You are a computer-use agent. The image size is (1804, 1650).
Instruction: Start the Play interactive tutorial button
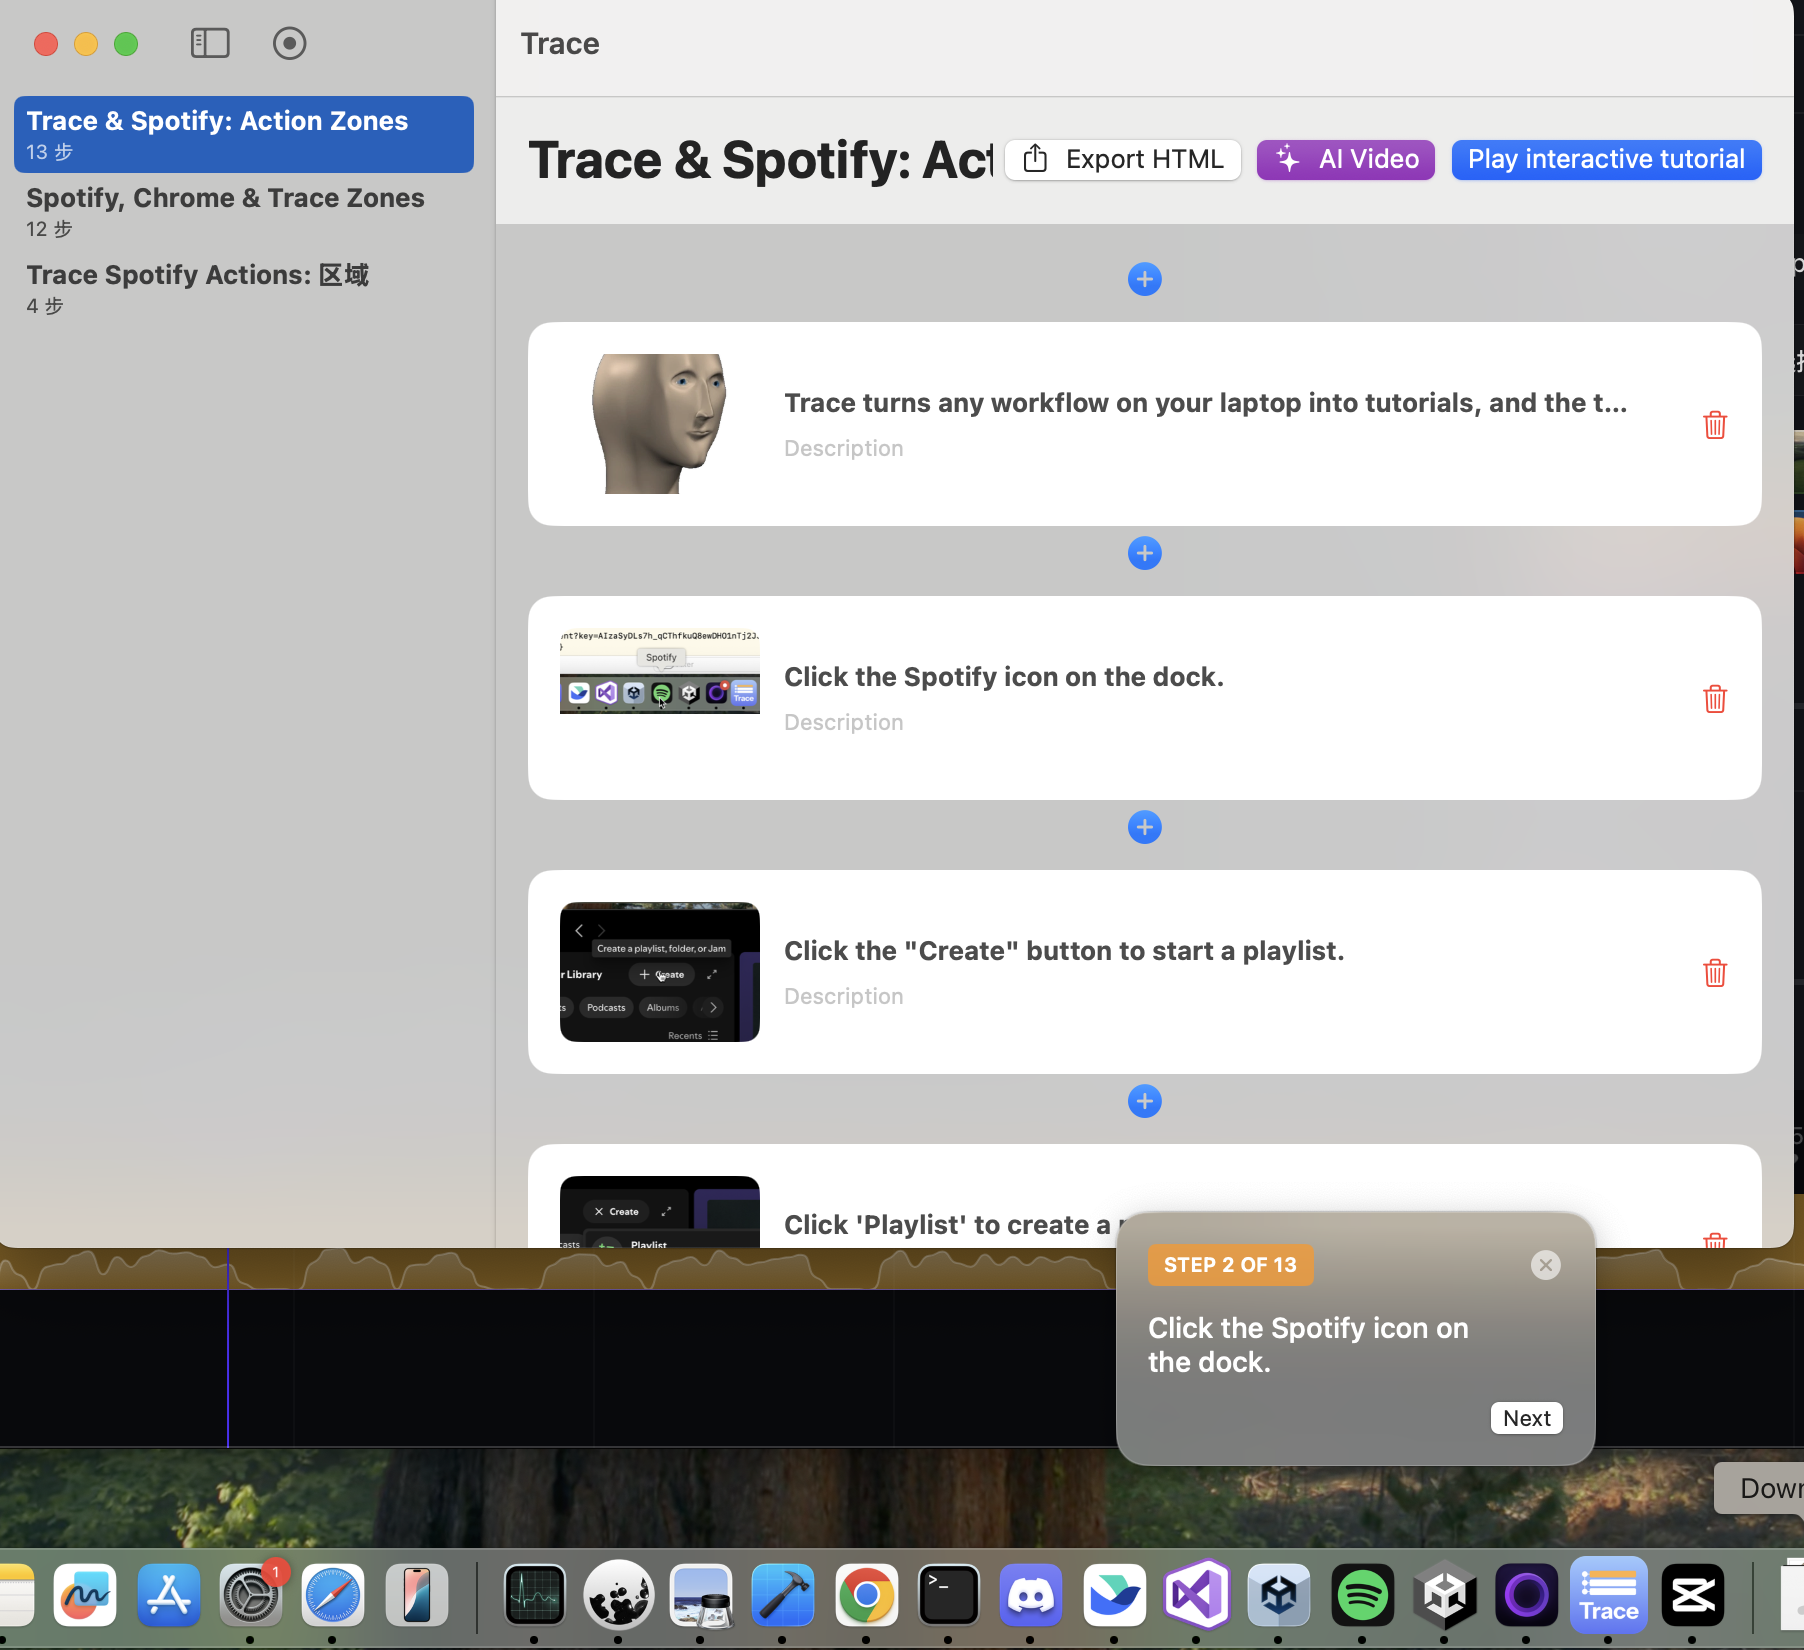click(1606, 159)
